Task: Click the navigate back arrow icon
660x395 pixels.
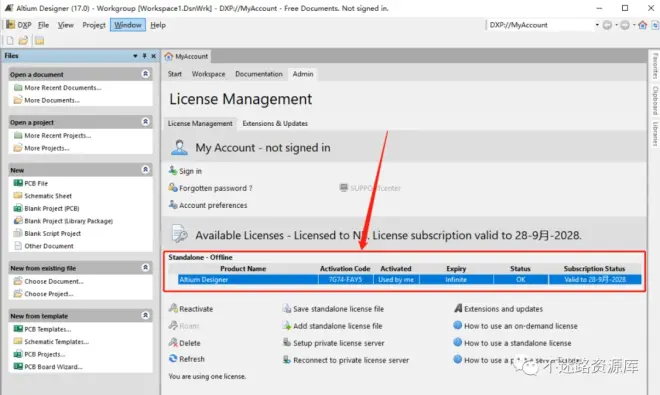Action: point(607,25)
